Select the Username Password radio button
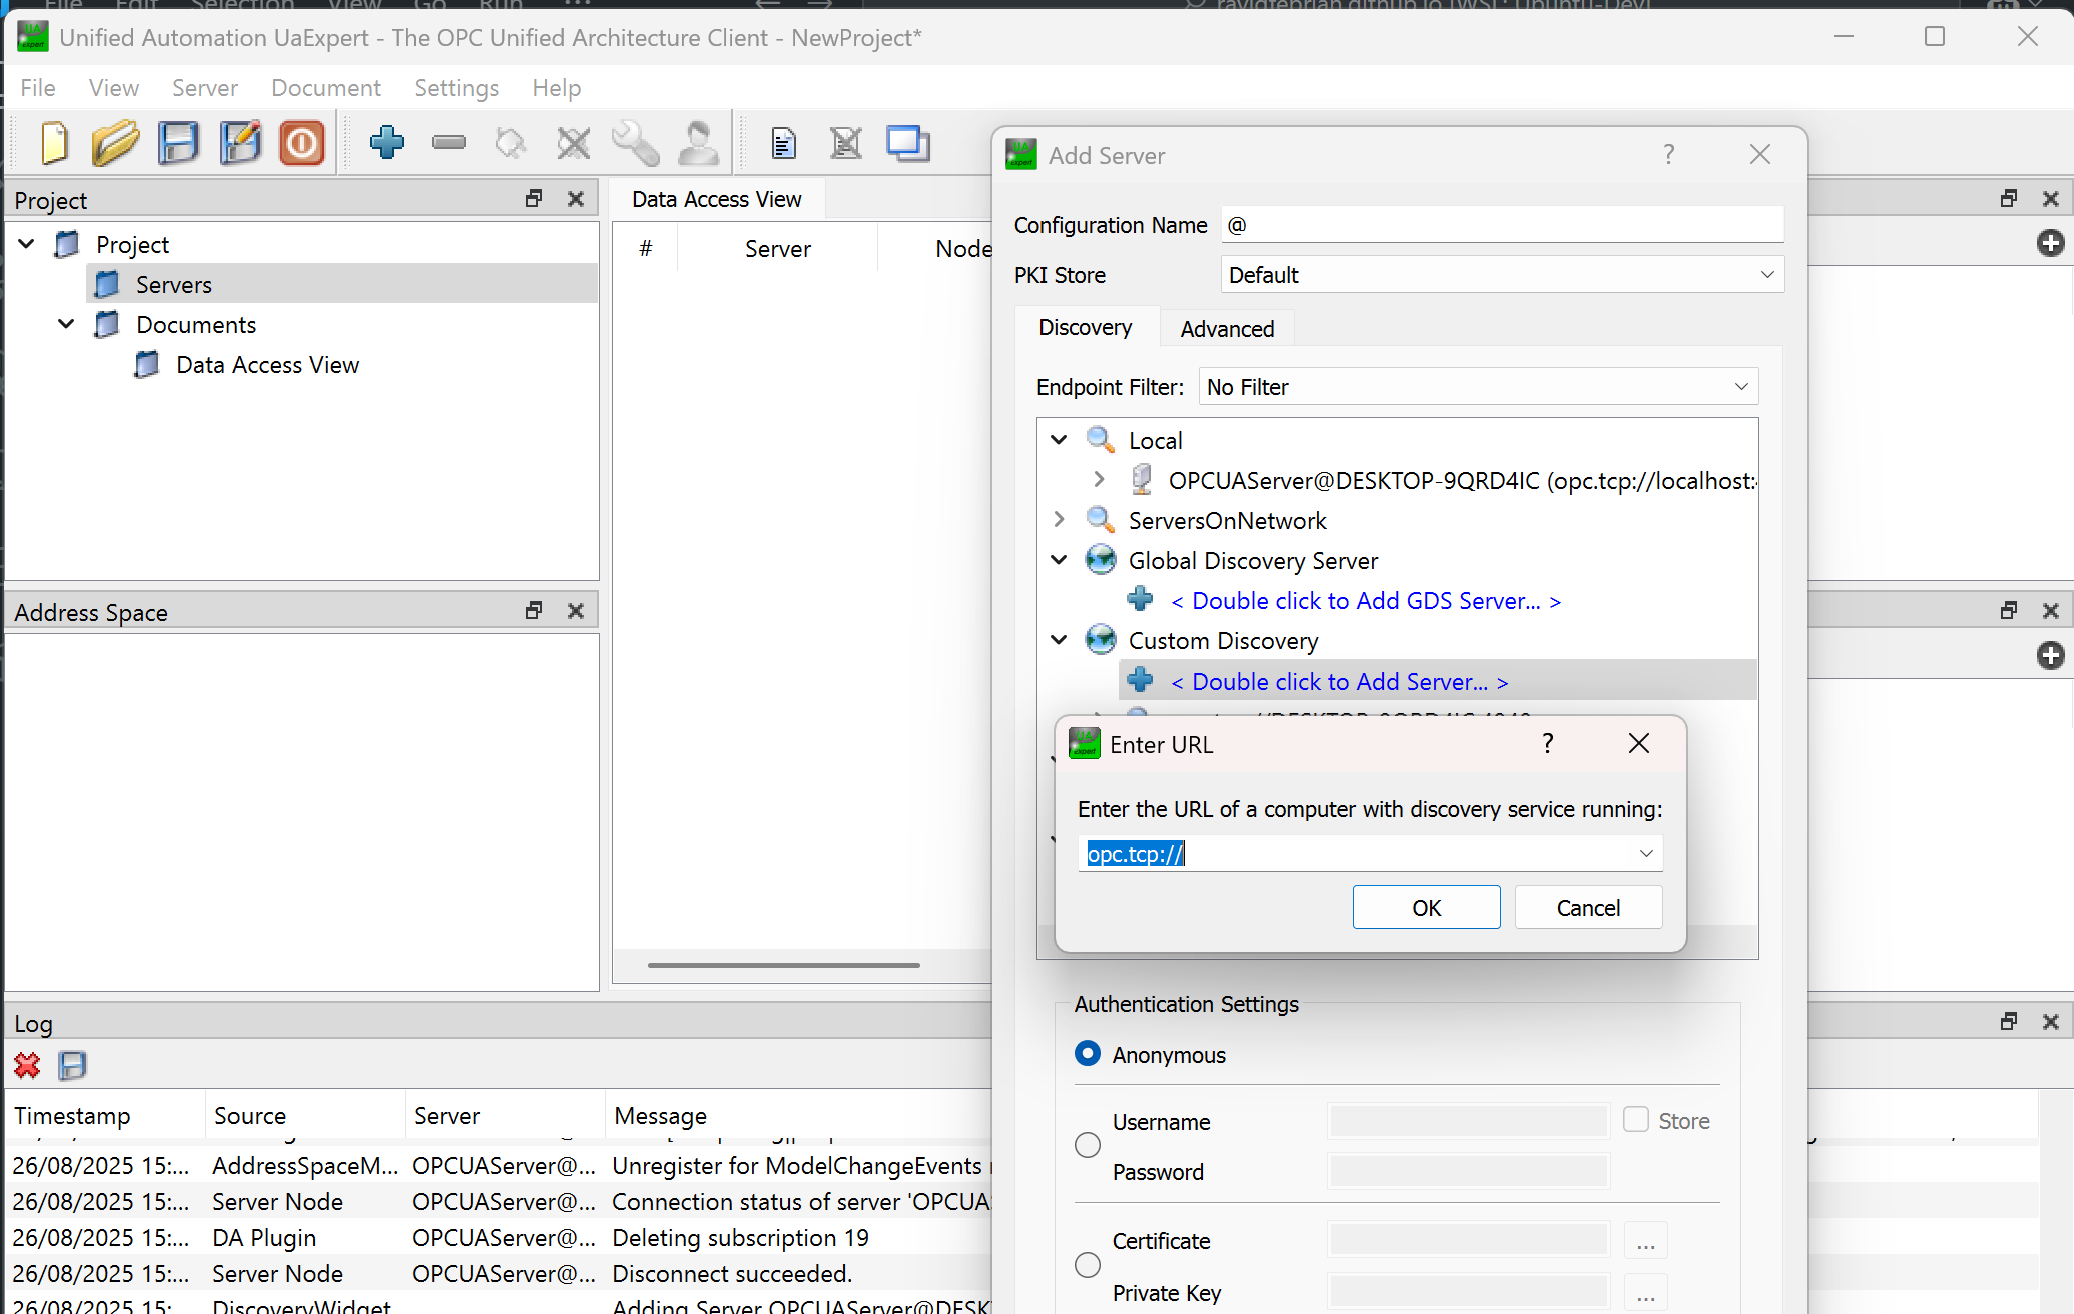2074x1314 pixels. click(x=1088, y=1145)
